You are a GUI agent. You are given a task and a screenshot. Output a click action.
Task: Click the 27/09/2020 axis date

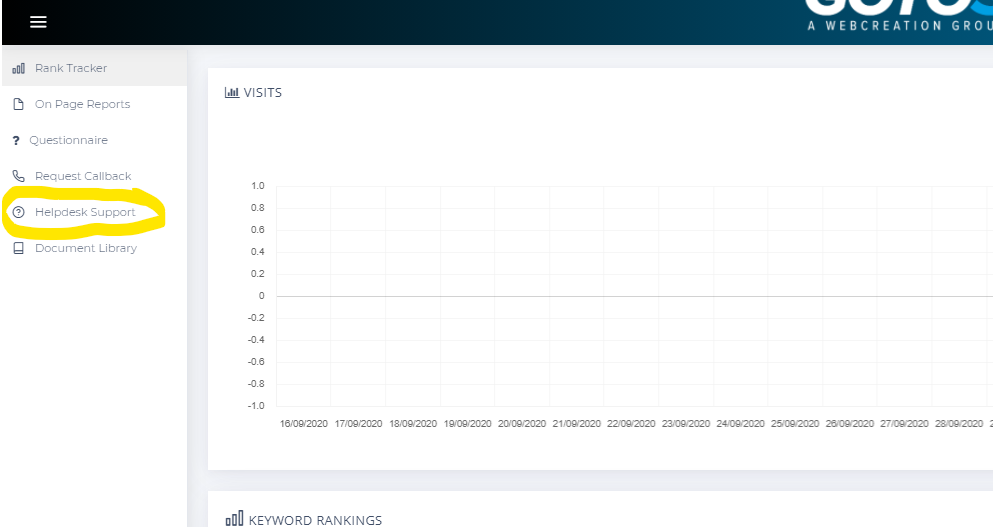point(904,424)
